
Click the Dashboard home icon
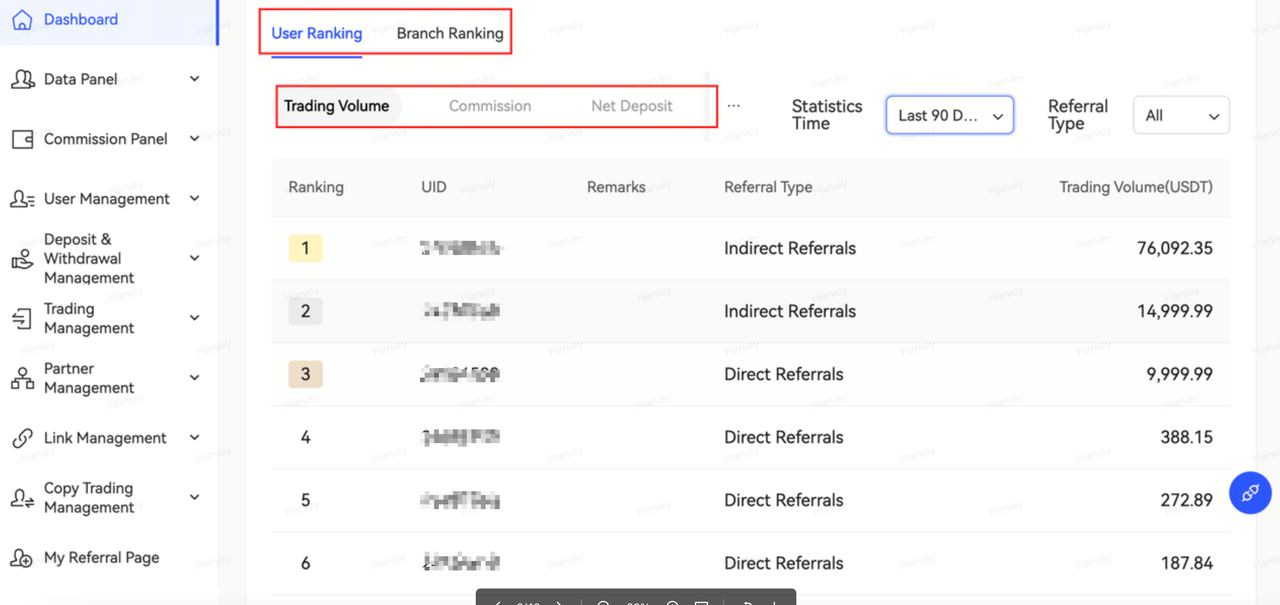(22, 20)
